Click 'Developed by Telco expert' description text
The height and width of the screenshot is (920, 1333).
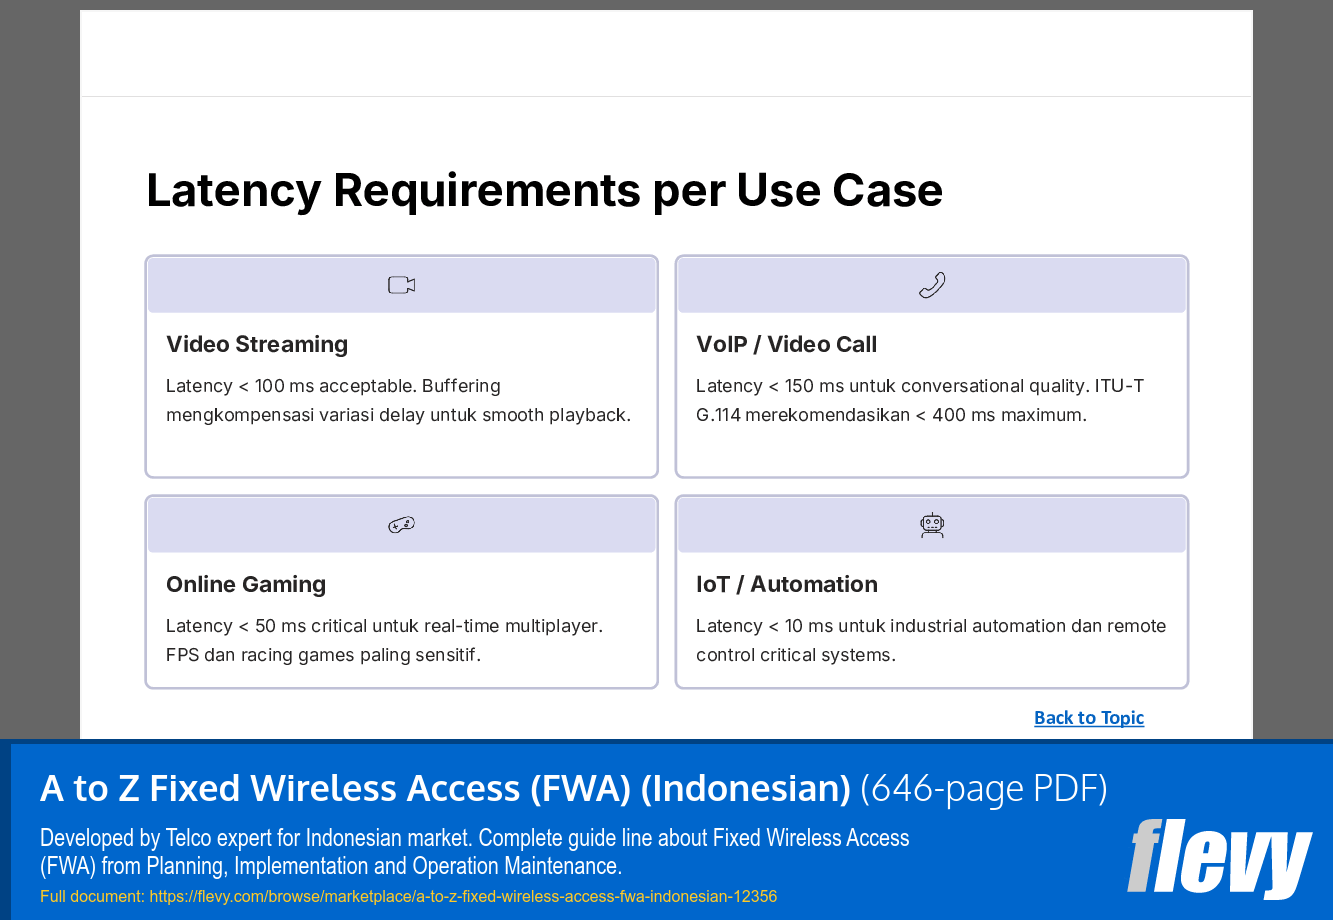tap(475, 851)
